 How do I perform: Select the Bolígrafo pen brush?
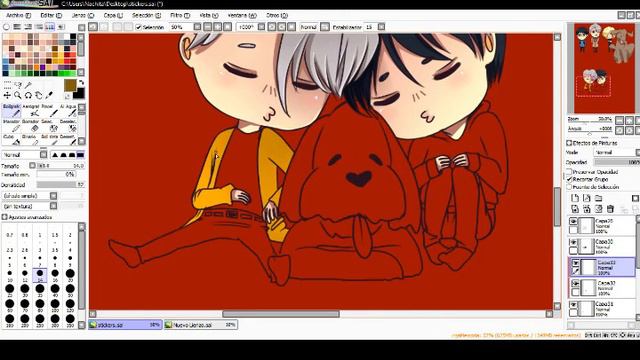[x=11, y=110]
